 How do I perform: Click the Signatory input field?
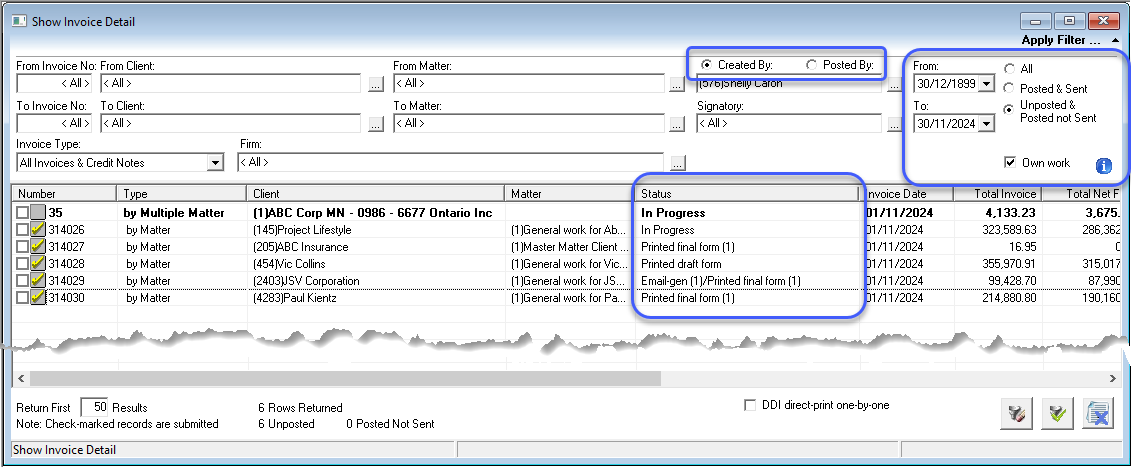(789, 123)
